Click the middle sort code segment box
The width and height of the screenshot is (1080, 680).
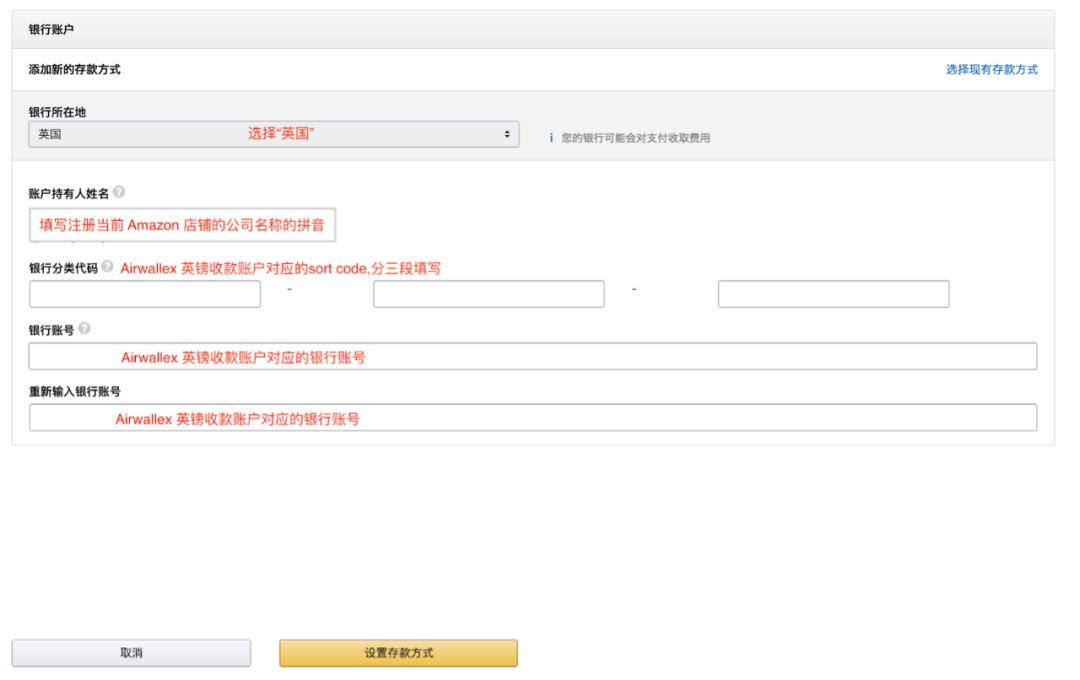(x=488, y=293)
